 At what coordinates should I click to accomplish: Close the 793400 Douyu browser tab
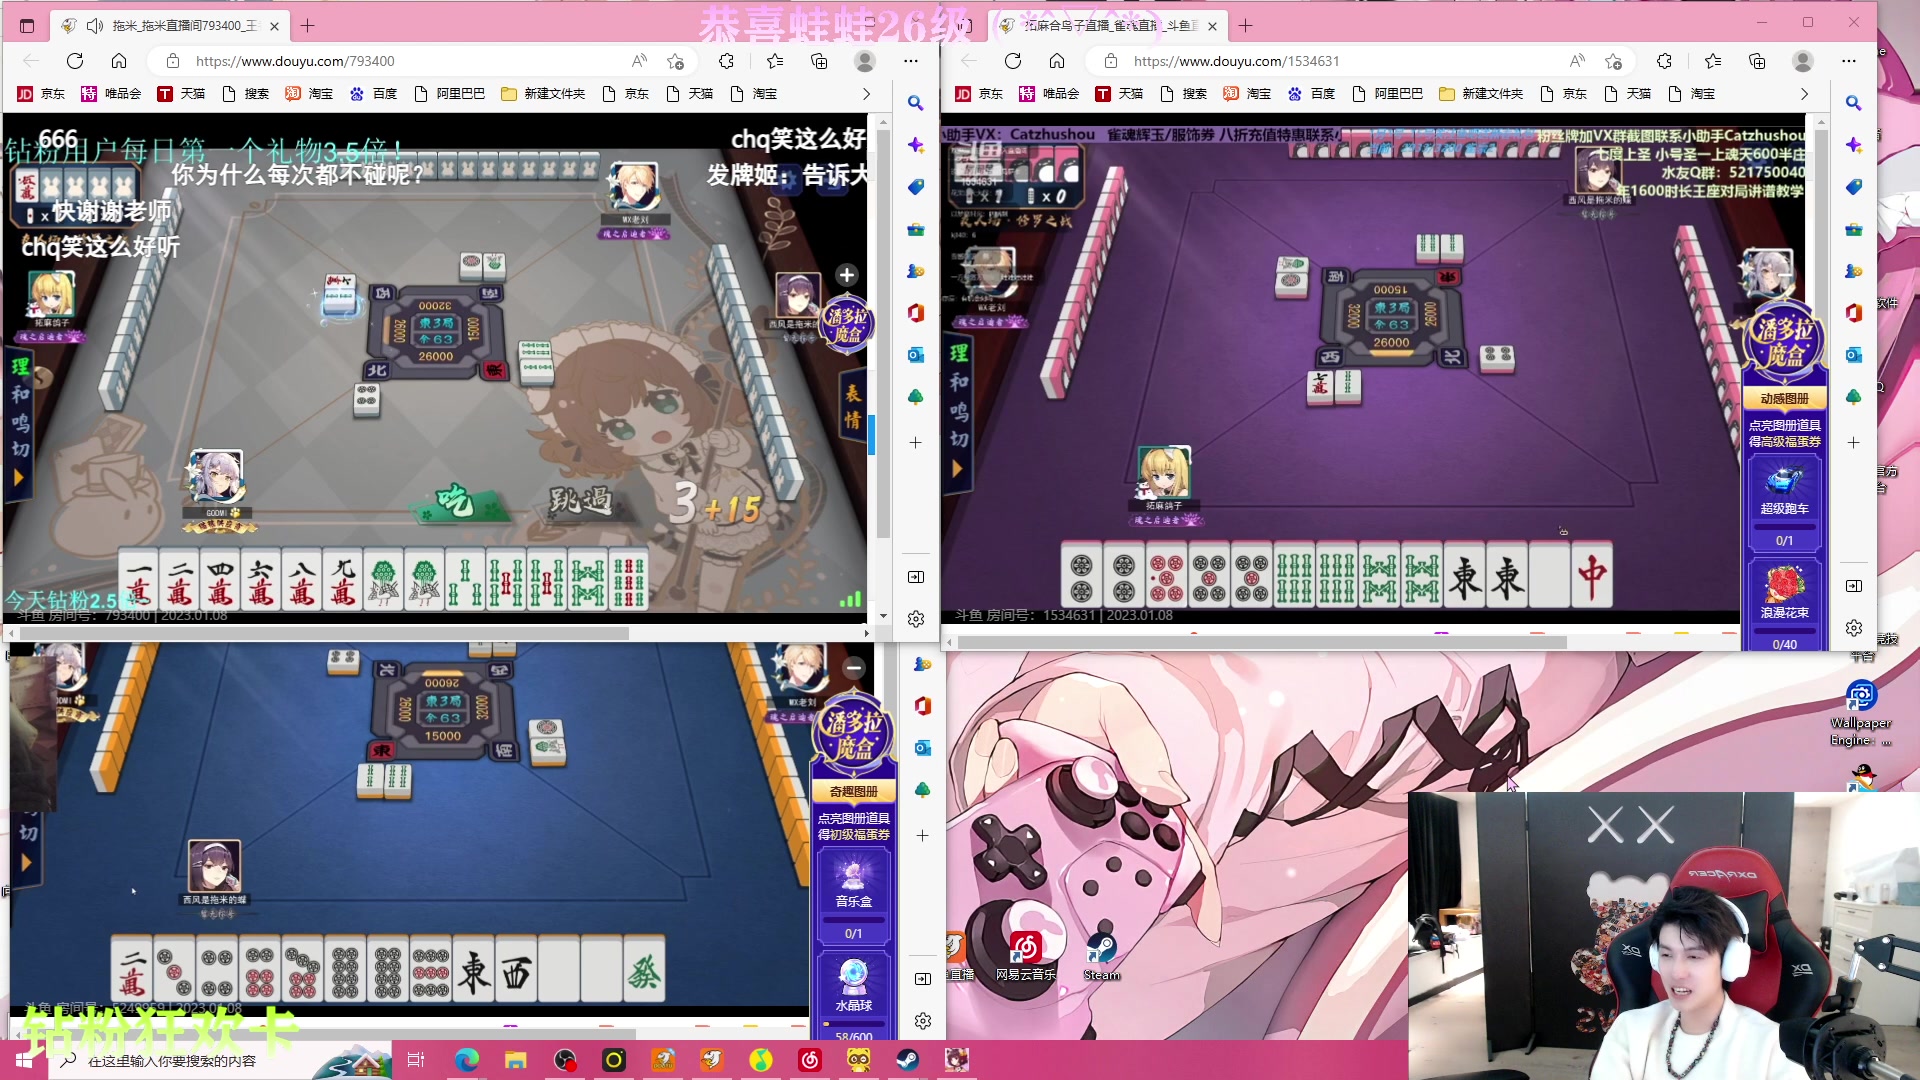pyautogui.click(x=274, y=26)
